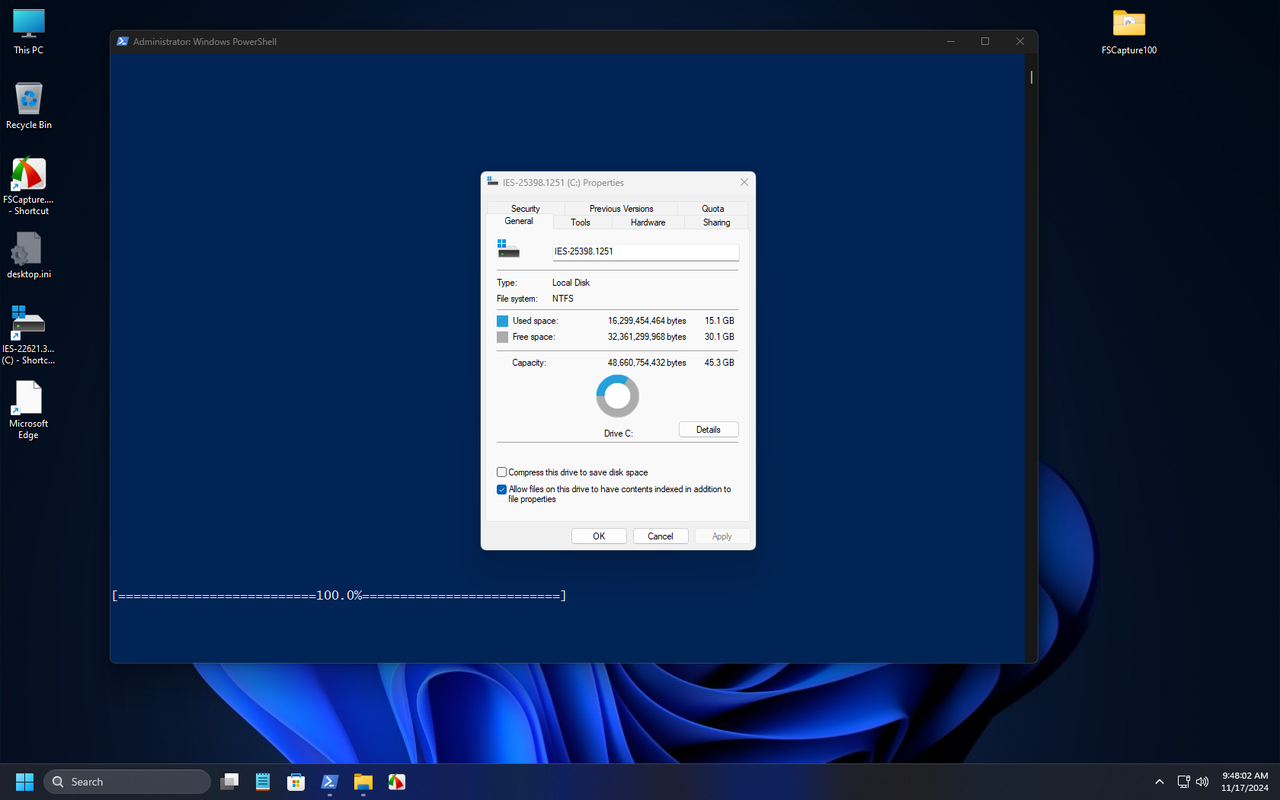1280x800 pixels.
Task: Open the This PC desktop icon
Action: point(28,31)
